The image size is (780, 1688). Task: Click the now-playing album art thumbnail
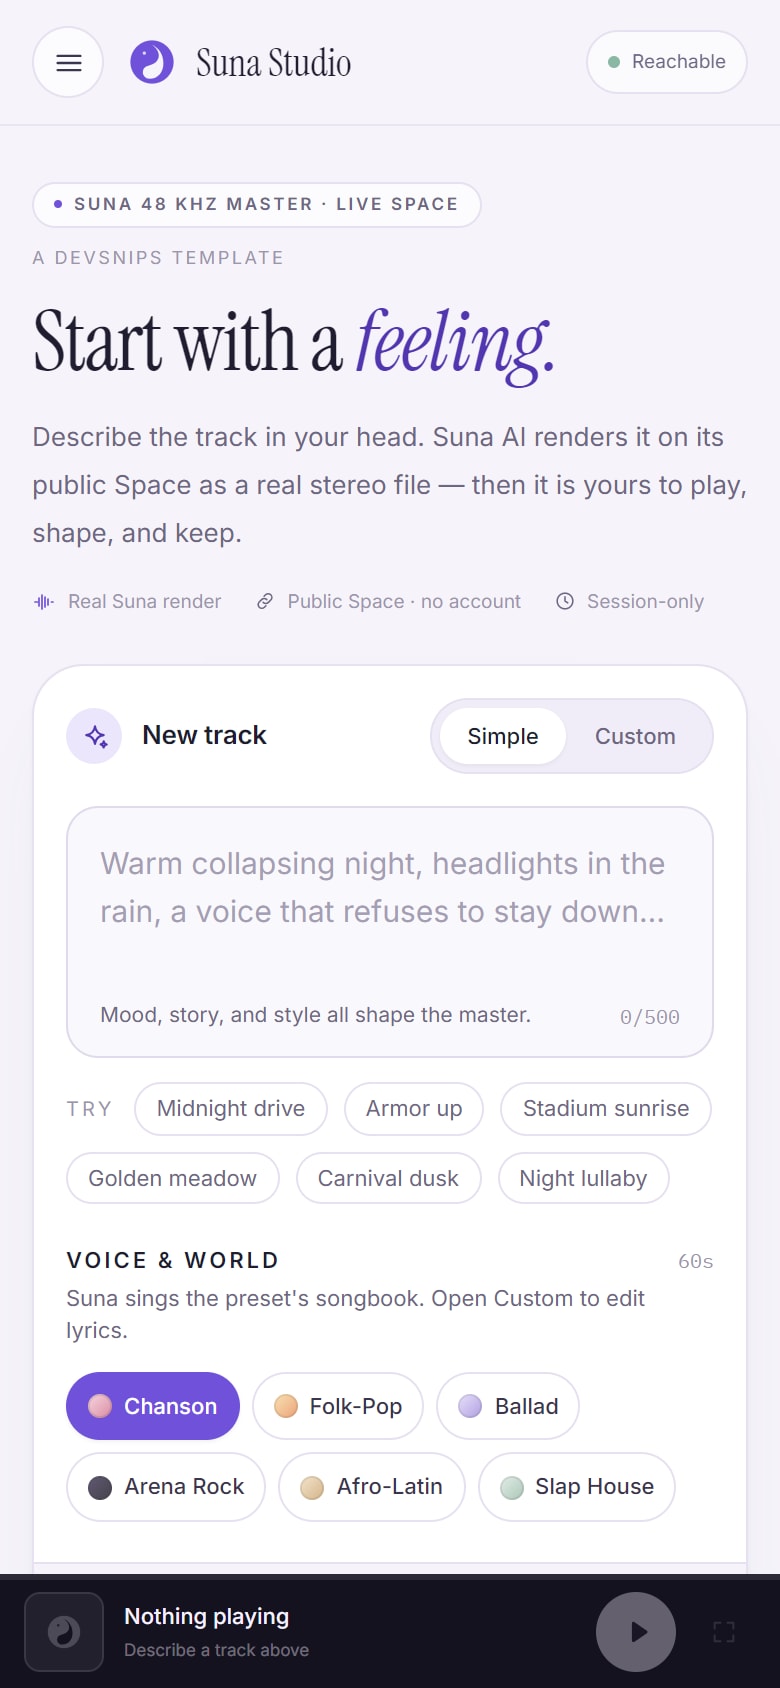pos(64,1632)
